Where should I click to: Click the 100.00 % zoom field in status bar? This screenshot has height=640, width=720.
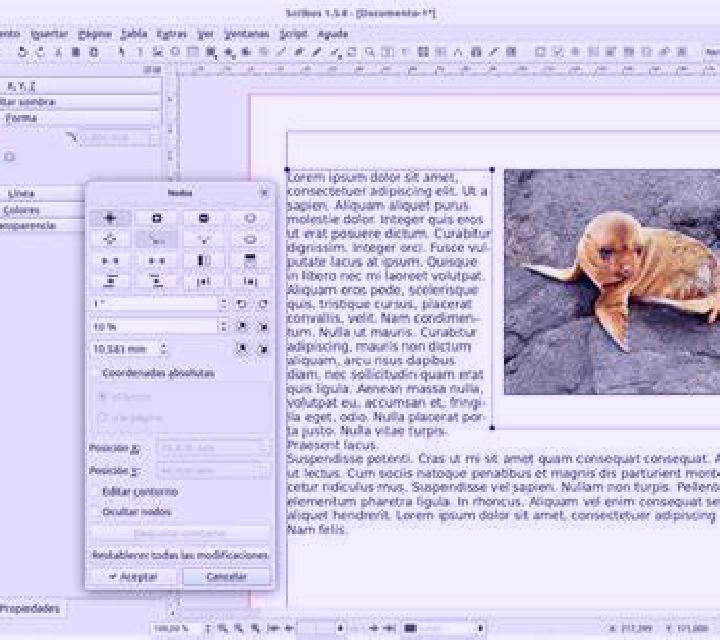click(176, 628)
